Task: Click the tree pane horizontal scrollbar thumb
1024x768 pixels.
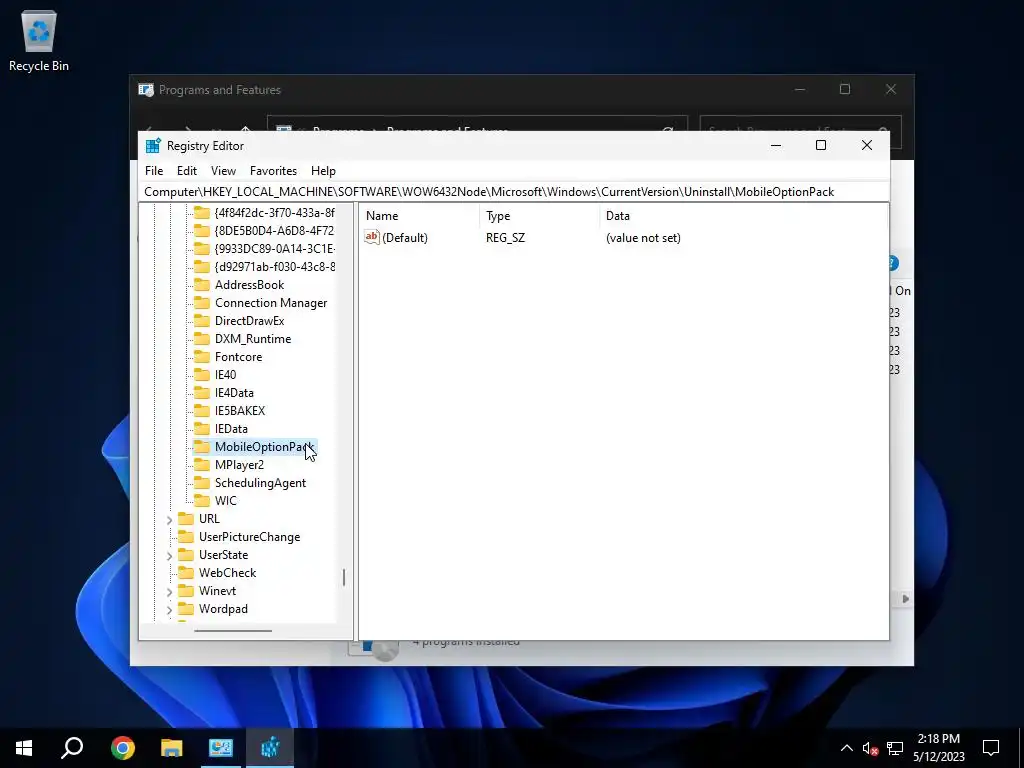Action: [x=233, y=631]
